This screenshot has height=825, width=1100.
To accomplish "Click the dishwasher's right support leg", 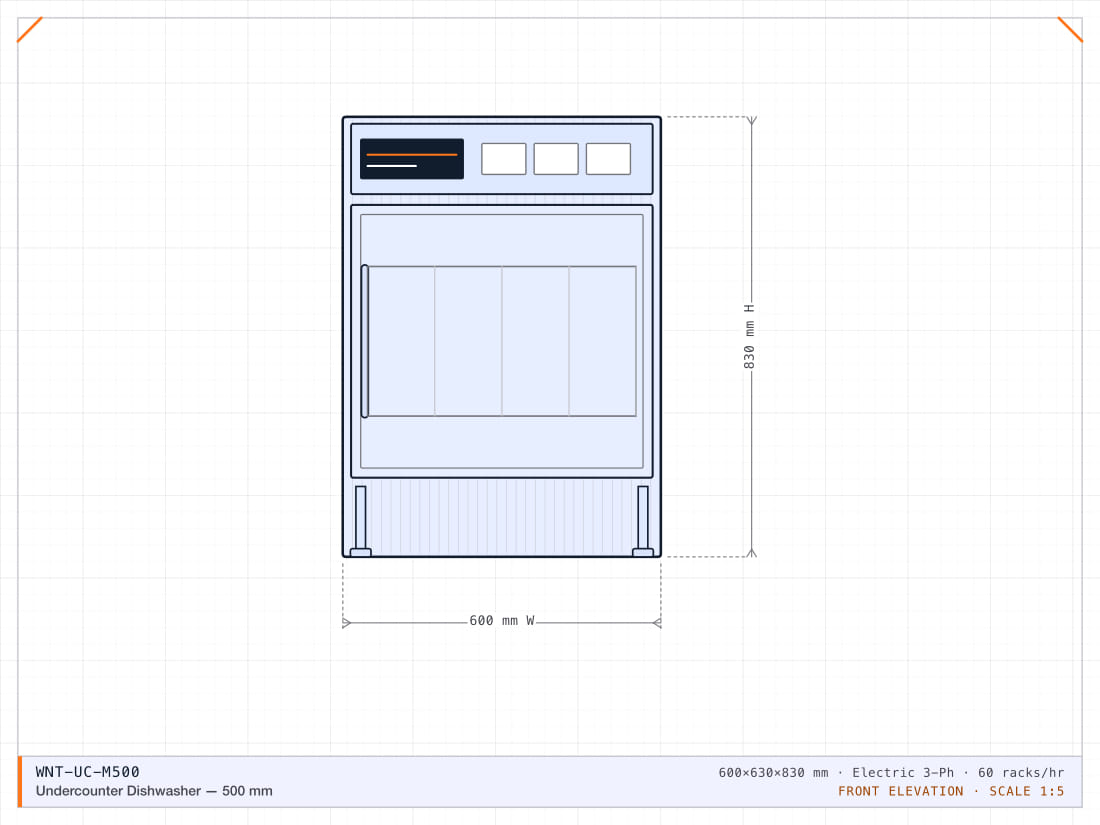I will coord(643,521).
